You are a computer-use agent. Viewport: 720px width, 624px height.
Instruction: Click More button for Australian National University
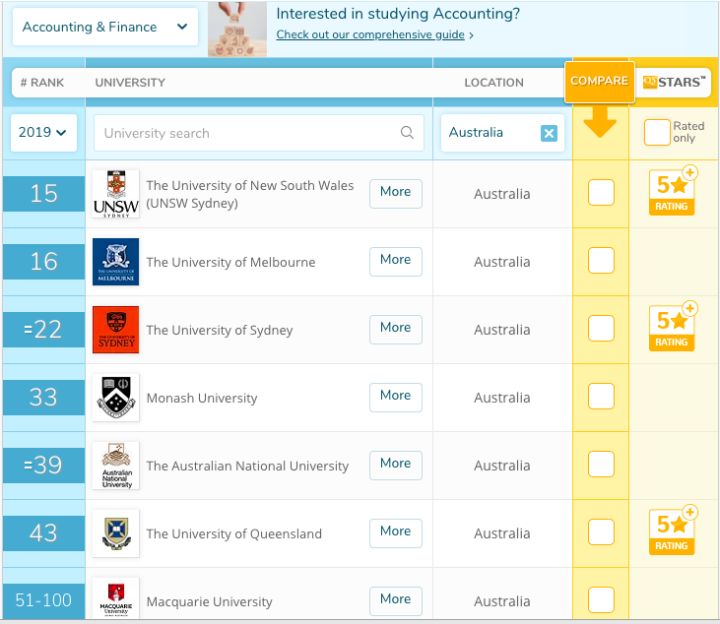[395, 464]
